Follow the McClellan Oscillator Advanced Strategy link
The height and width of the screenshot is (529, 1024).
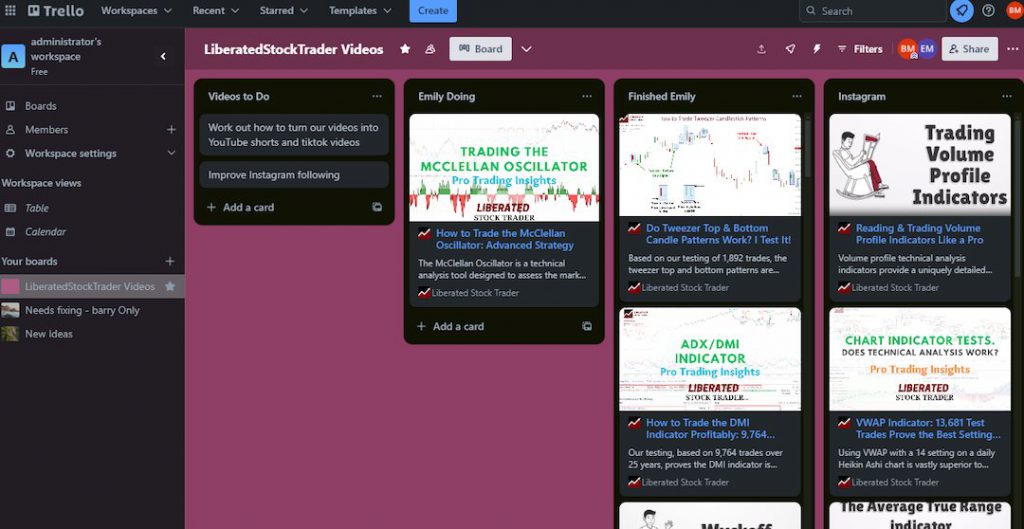505,239
